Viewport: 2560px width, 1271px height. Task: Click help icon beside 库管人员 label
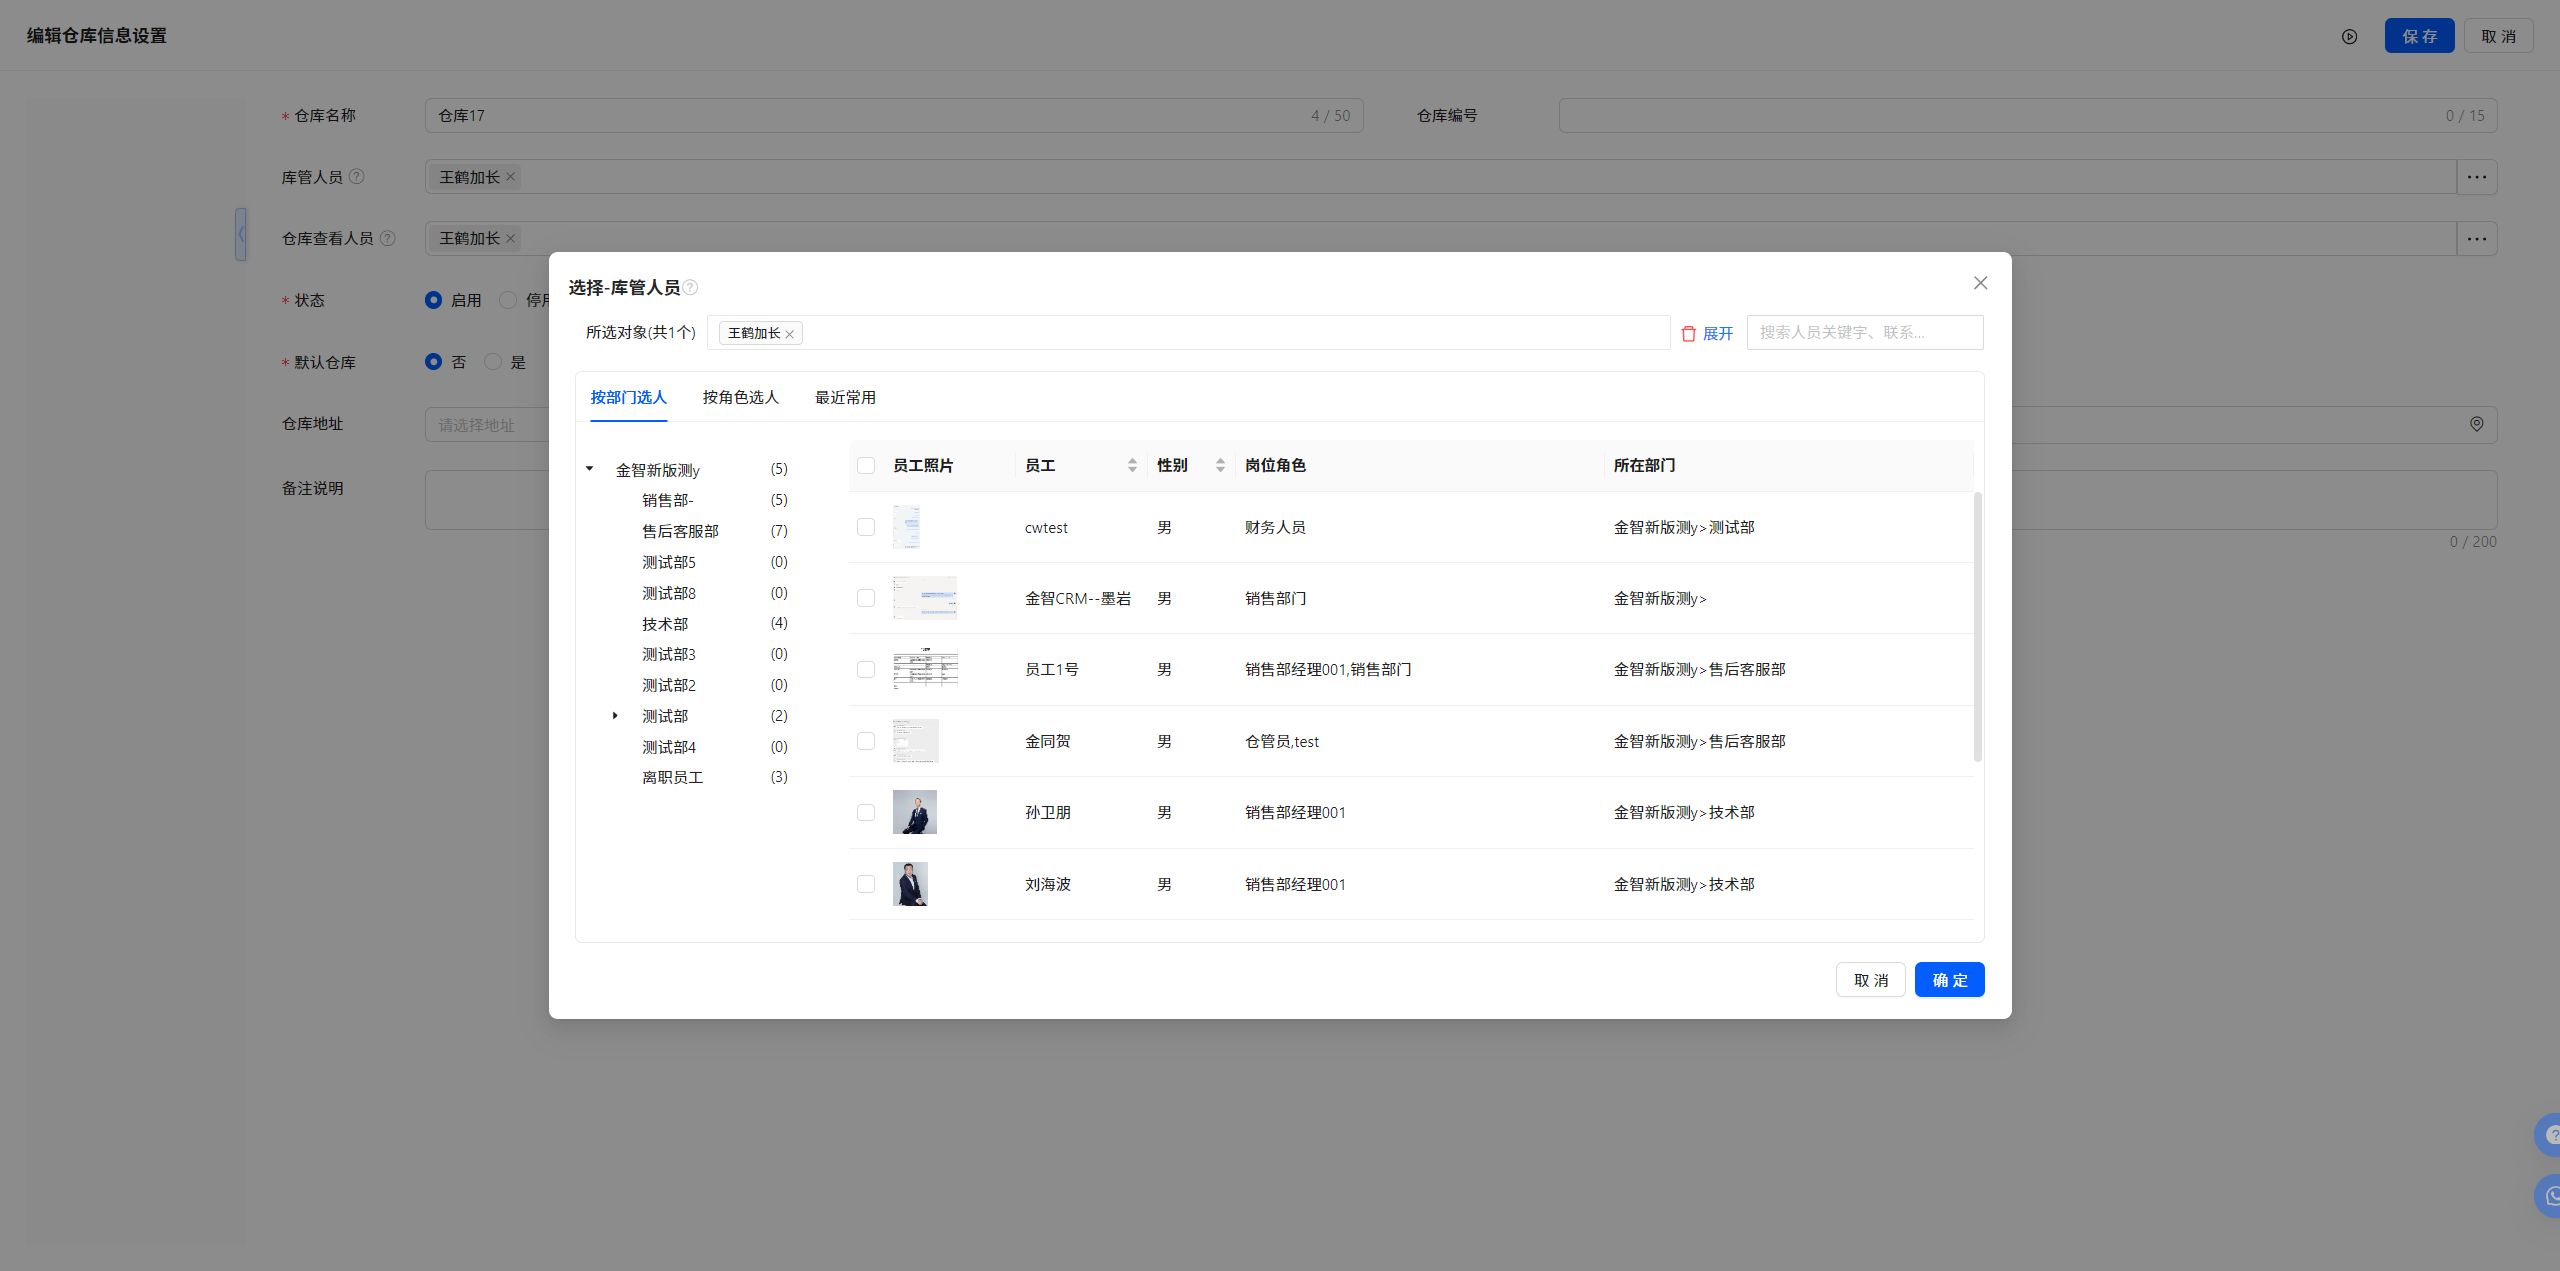click(x=356, y=177)
